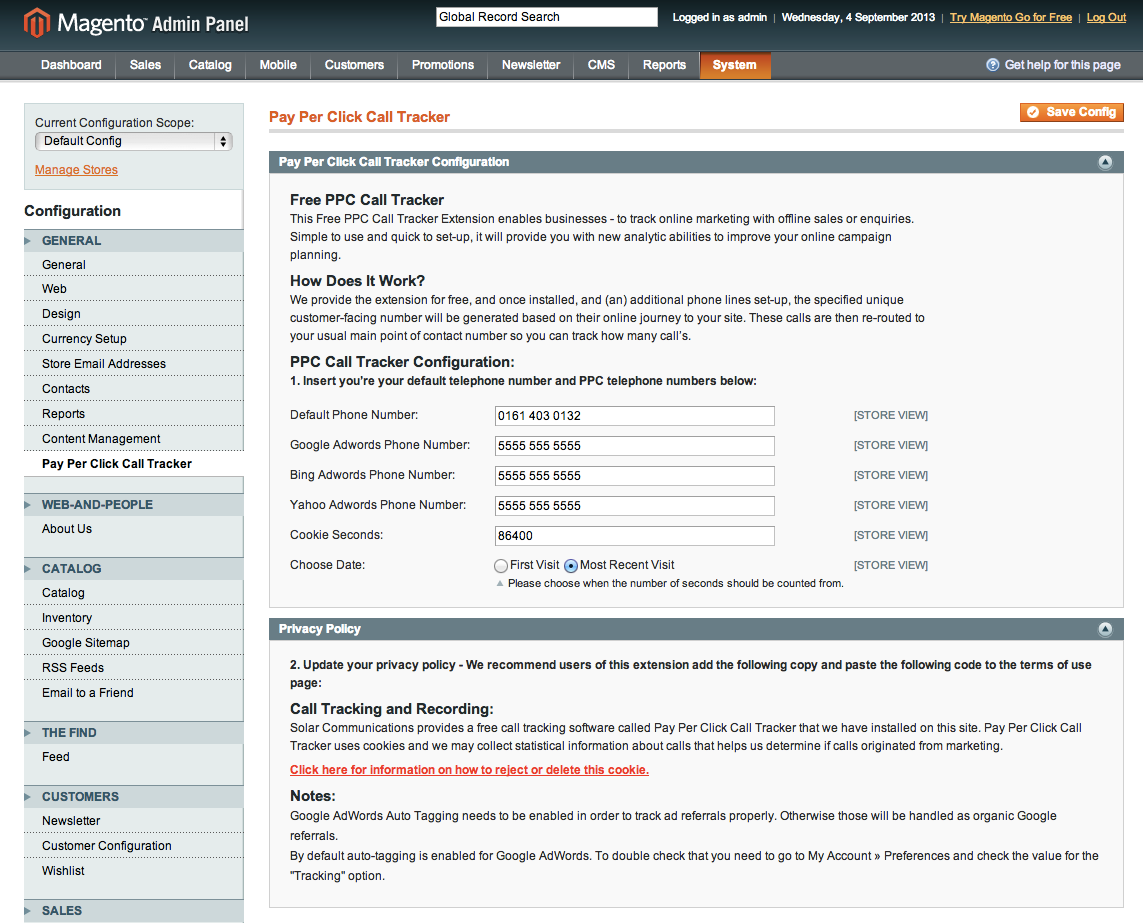Click the Global Record Search field

click(x=547, y=17)
